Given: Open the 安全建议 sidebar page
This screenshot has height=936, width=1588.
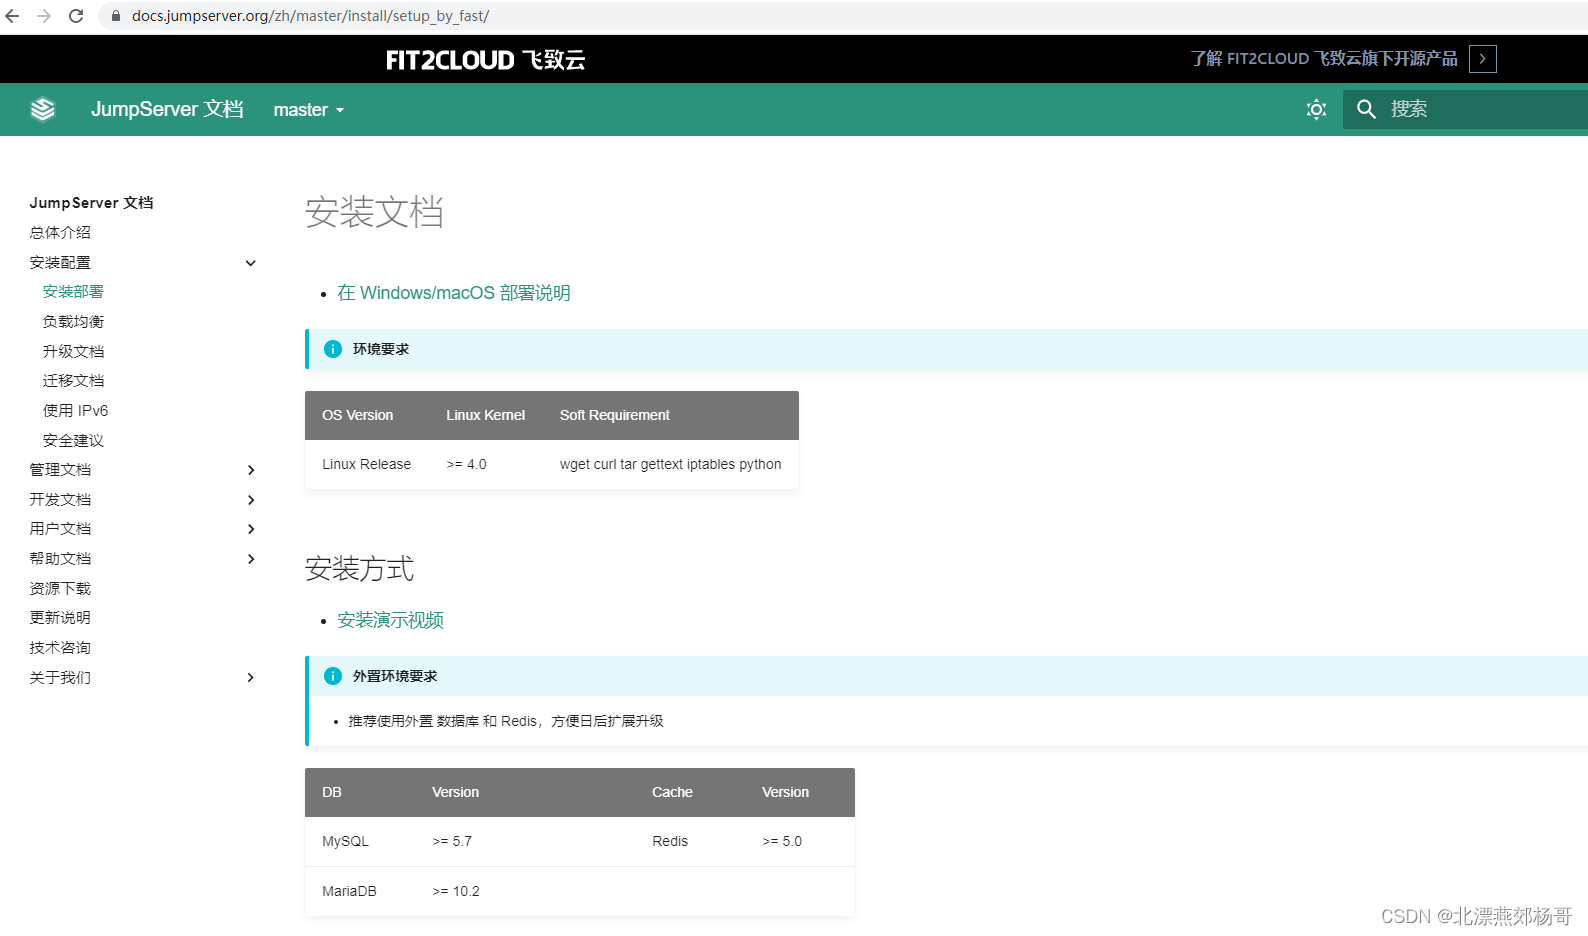Looking at the screenshot, I should tap(73, 441).
